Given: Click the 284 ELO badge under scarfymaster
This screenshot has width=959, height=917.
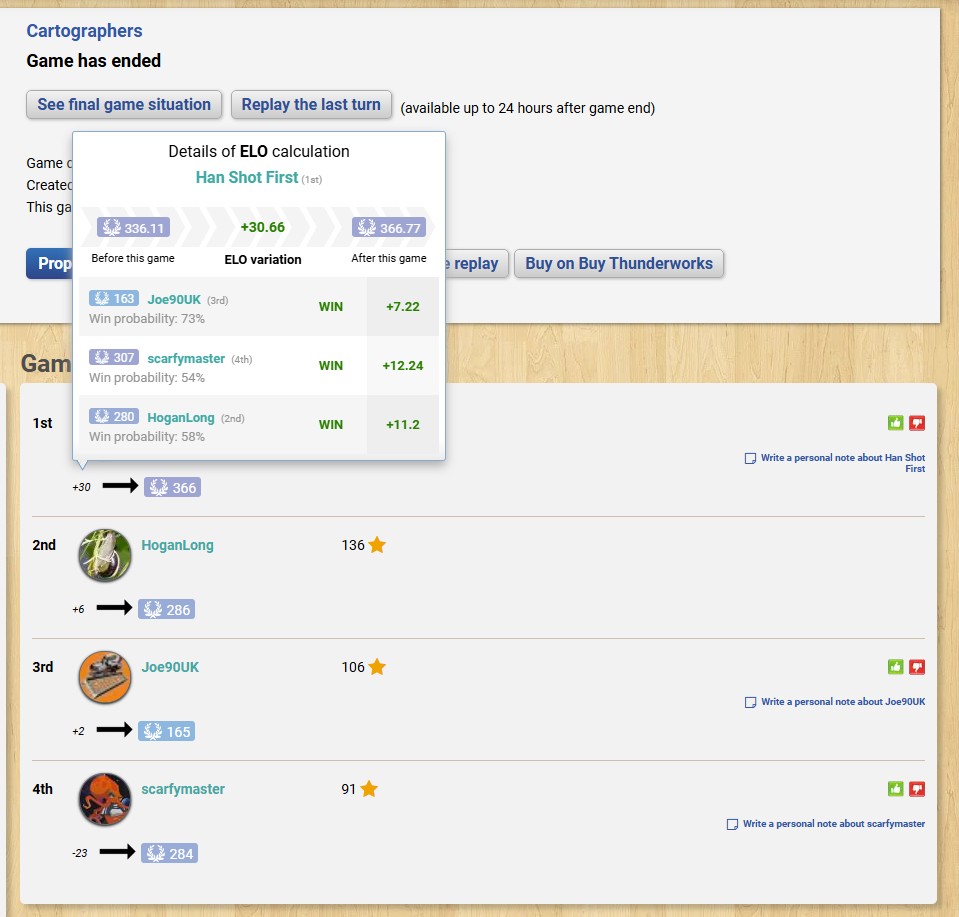Looking at the screenshot, I should 169,853.
